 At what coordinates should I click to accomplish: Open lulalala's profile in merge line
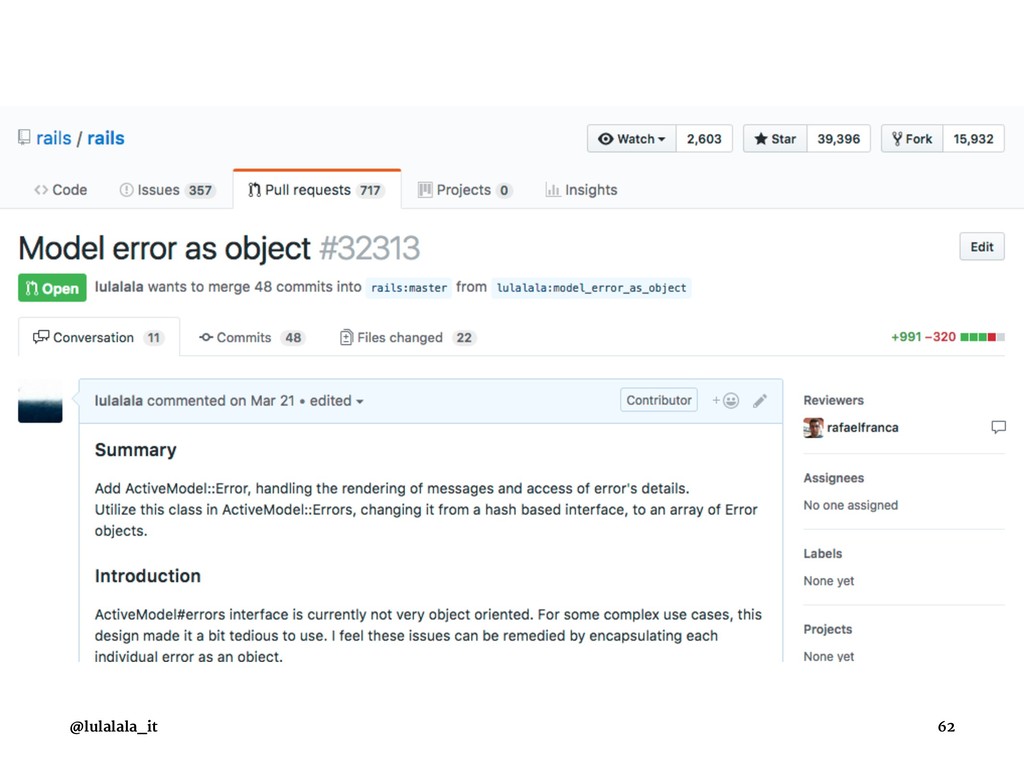pos(119,287)
